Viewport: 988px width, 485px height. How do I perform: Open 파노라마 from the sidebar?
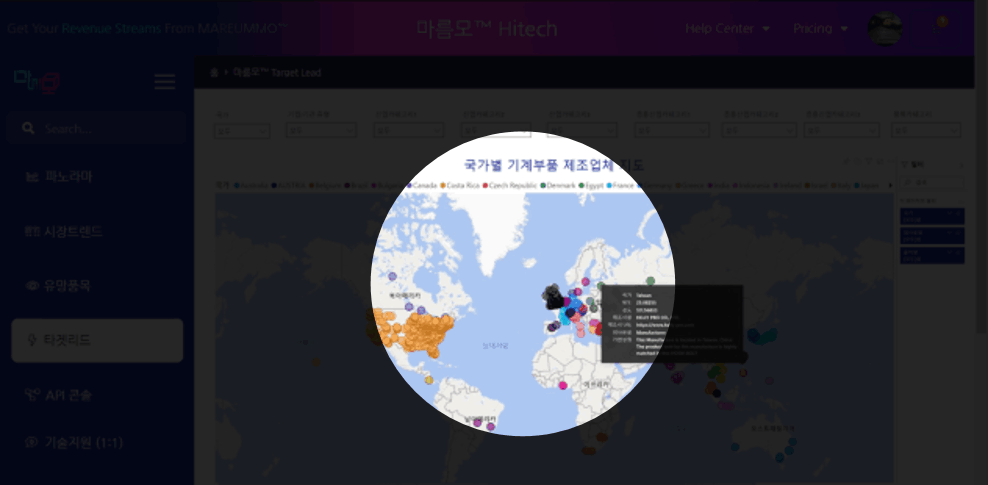[68, 177]
